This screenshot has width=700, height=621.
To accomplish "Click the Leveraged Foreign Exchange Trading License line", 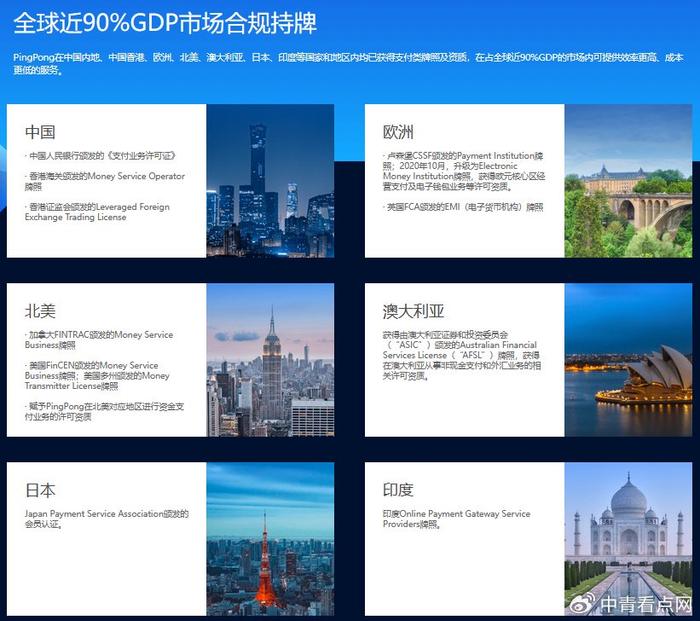I will [97, 212].
